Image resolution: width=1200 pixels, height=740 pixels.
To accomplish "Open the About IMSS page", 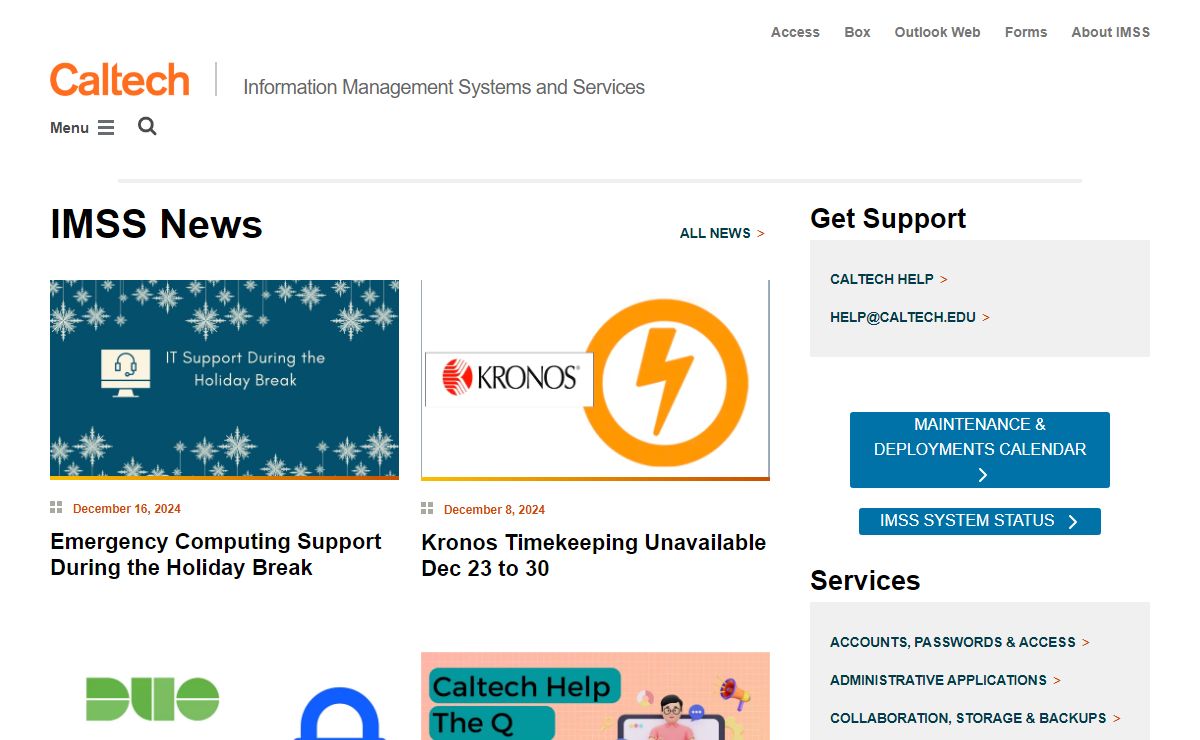I will pyautogui.click(x=1110, y=32).
